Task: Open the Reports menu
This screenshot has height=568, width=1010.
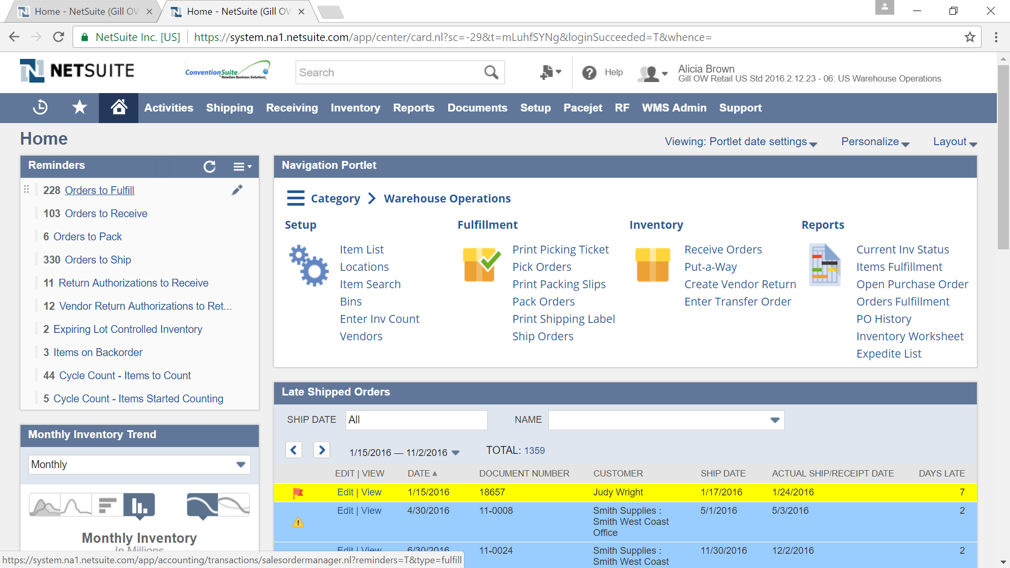Action: [414, 108]
